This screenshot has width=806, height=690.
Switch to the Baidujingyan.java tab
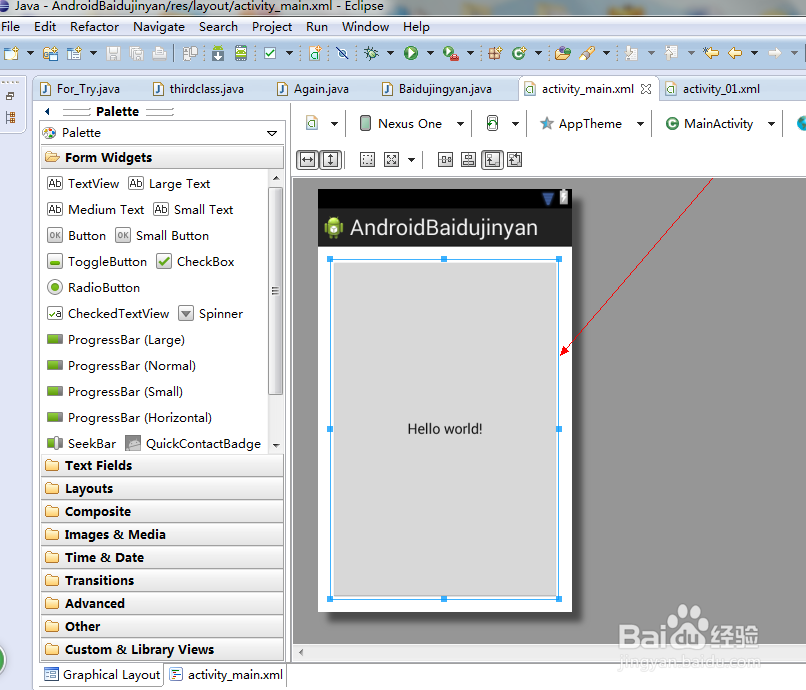[438, 89]
